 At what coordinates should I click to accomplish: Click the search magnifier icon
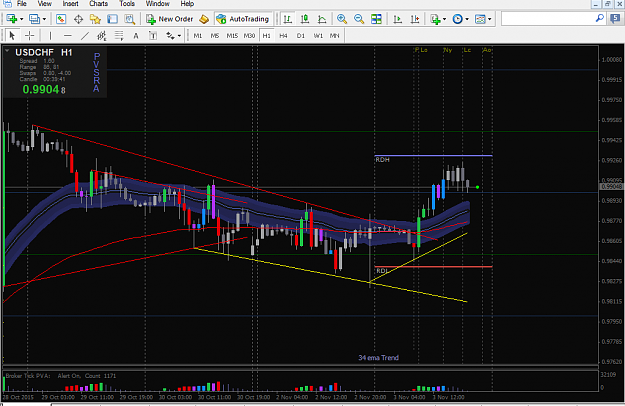(x=599, y=18)
